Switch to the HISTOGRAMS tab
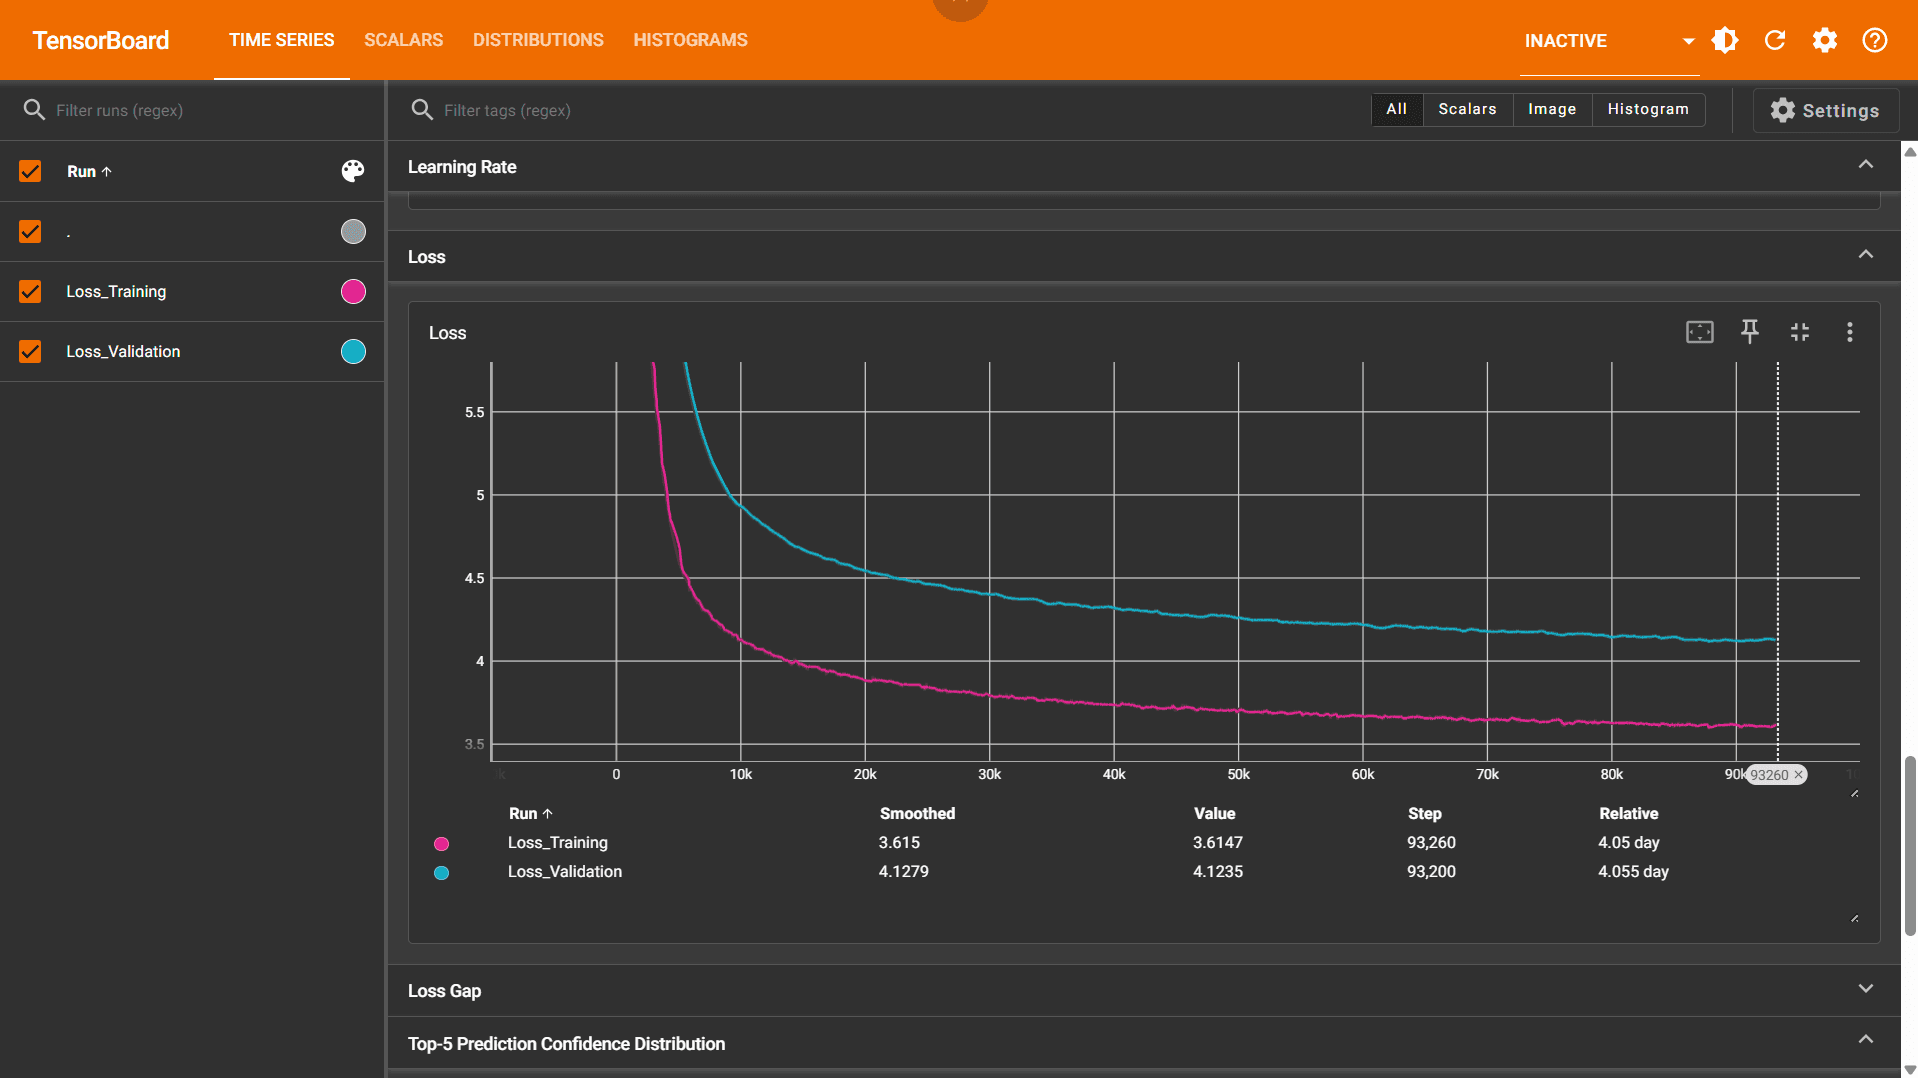This screenshot has width=1918, height=1078. pyautogui.click(x=690, y=40)
